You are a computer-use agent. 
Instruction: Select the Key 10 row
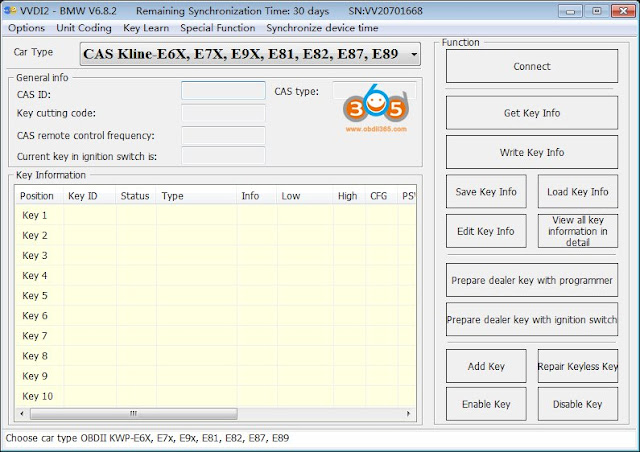[216, 396]
